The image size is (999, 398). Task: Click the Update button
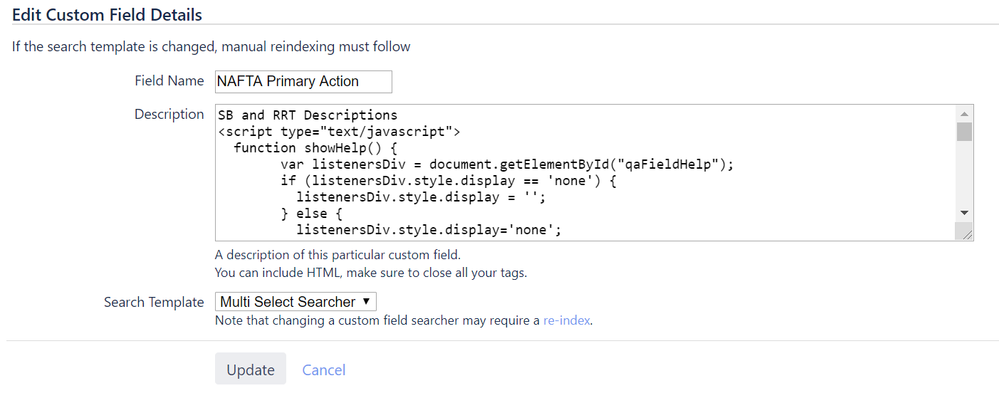250,369
